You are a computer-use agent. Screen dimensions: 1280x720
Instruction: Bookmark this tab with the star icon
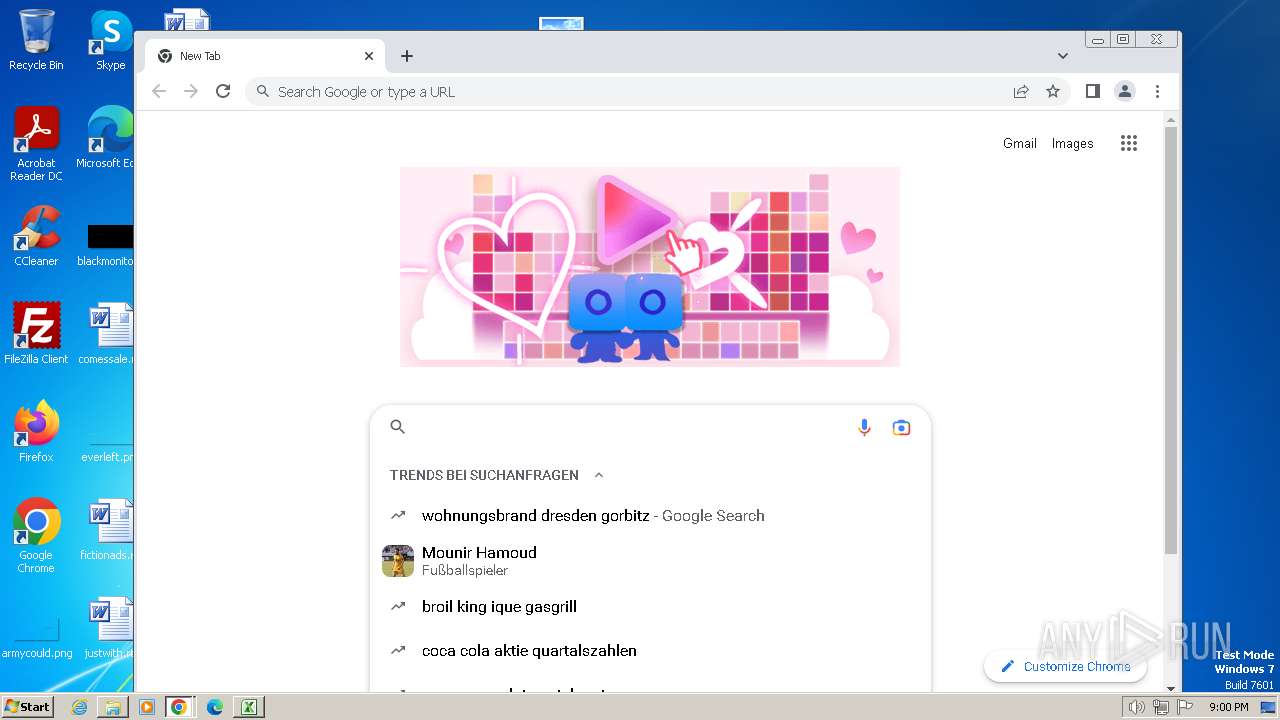(1053, 91)
